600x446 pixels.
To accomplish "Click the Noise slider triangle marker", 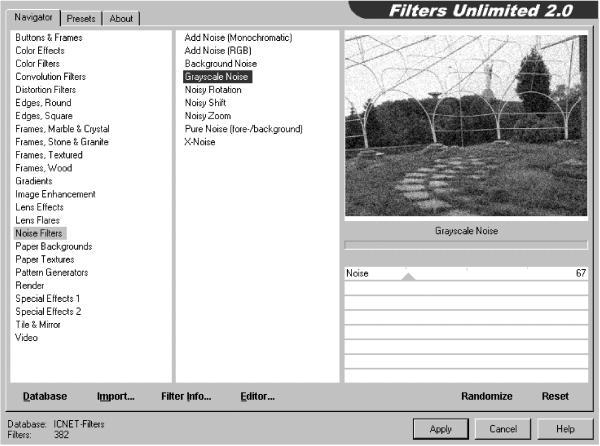I will pyautogui.click(x=408, y=277).
